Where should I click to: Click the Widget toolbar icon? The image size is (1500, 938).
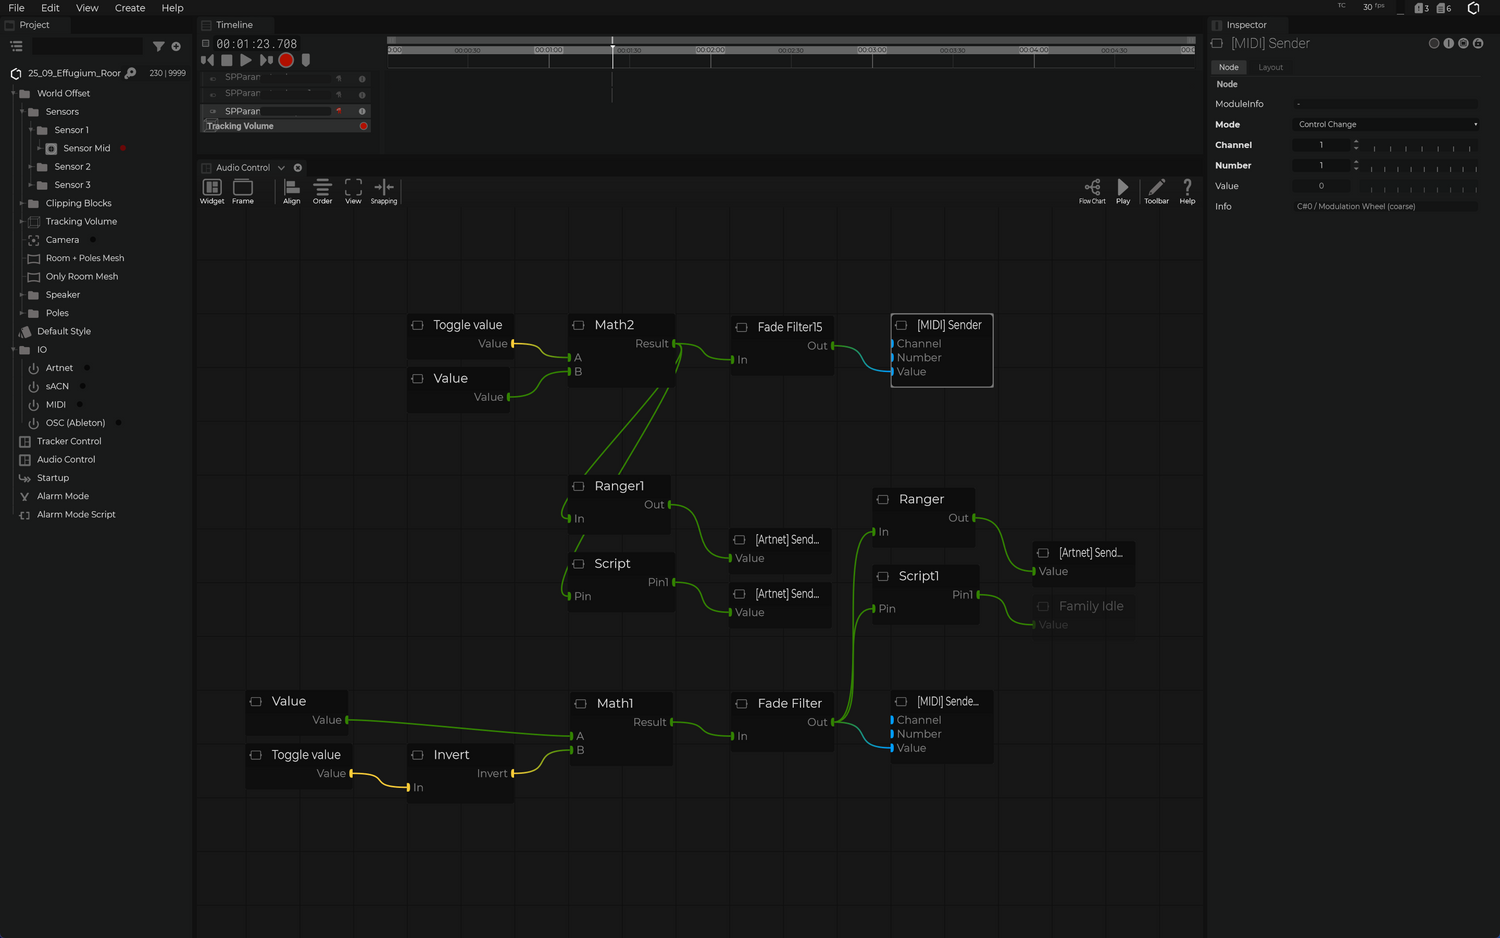coord(212,189)
